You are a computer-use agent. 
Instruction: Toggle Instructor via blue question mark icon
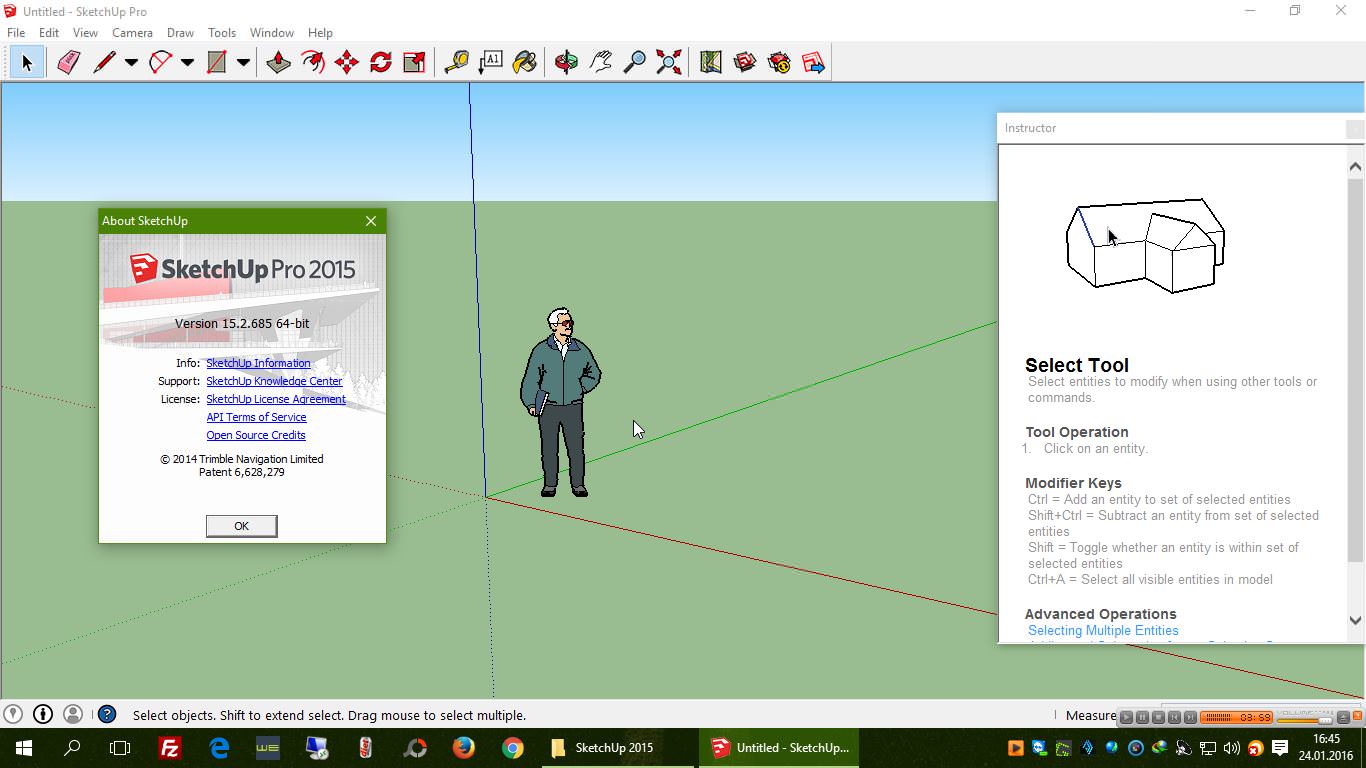pyautogui.click(x=107, y=714)
